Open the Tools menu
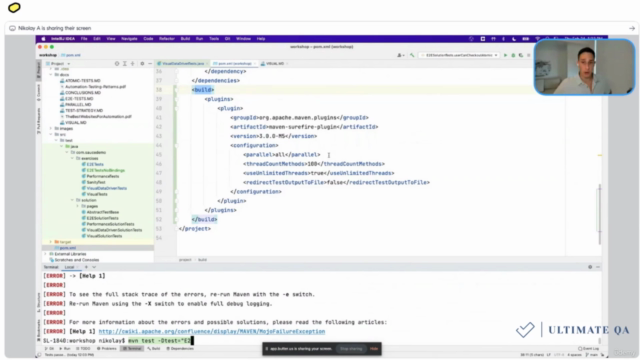 pyautogui.click(x=214, y=39)
